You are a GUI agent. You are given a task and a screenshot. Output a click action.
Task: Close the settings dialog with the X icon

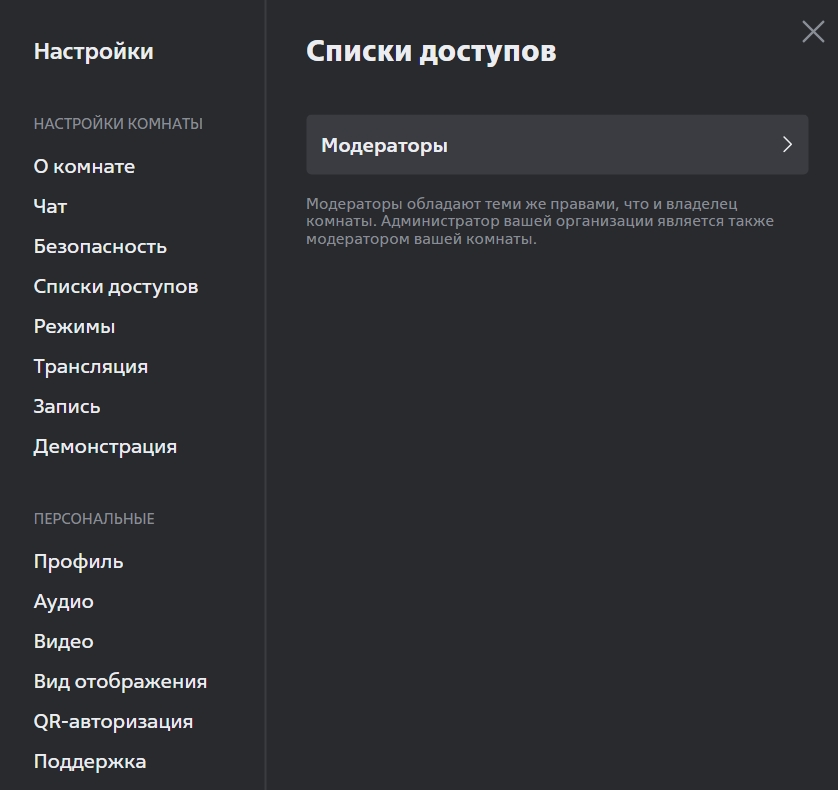[813, 32]
